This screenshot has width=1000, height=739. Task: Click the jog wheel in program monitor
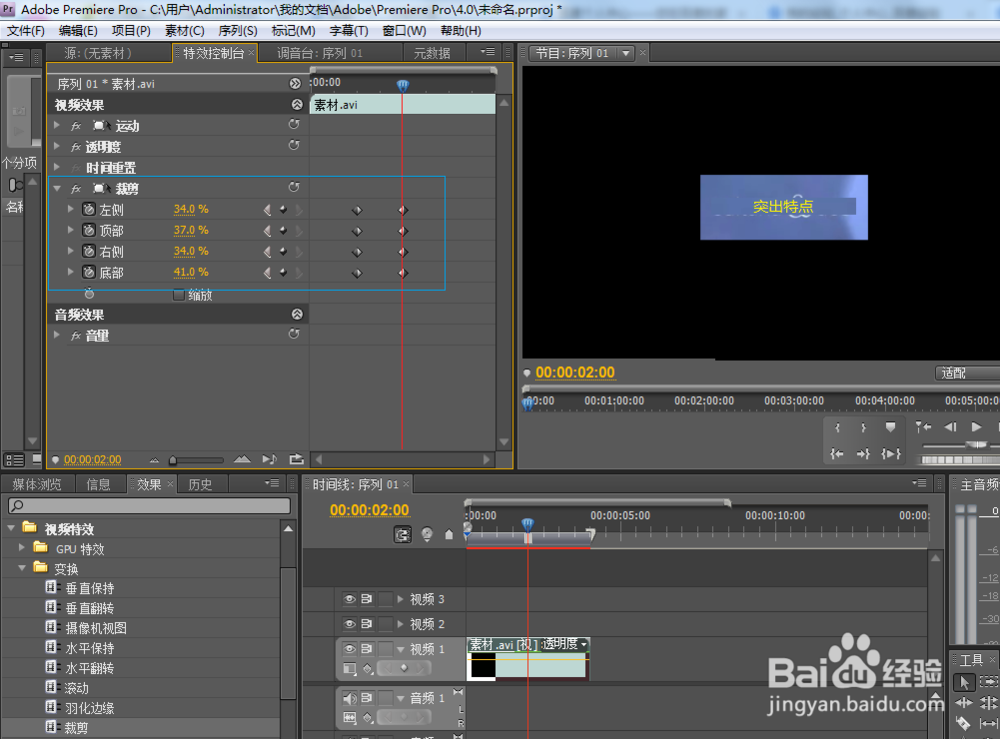click(960, 460)
